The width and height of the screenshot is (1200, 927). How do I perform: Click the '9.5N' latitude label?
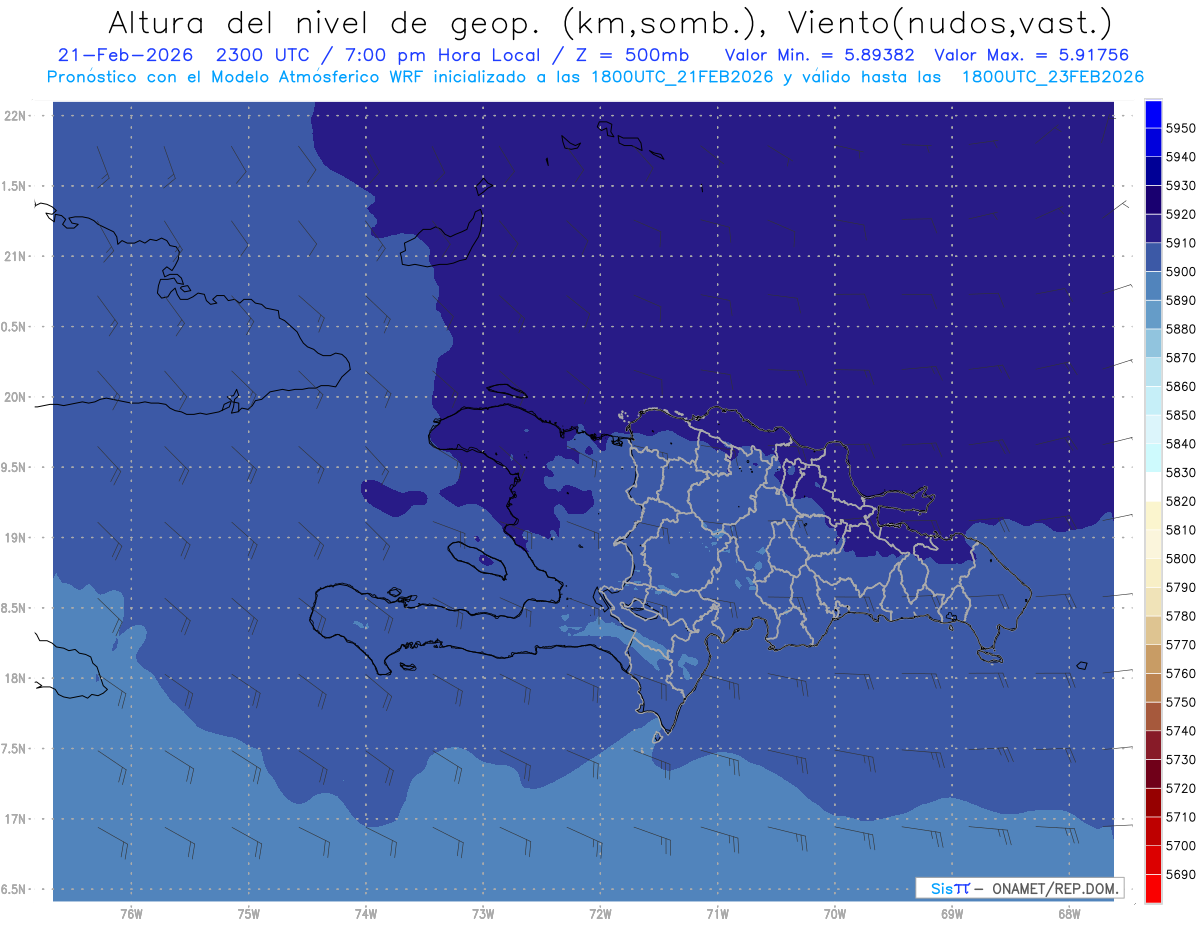pyautogui.click(x=13, y=467)
